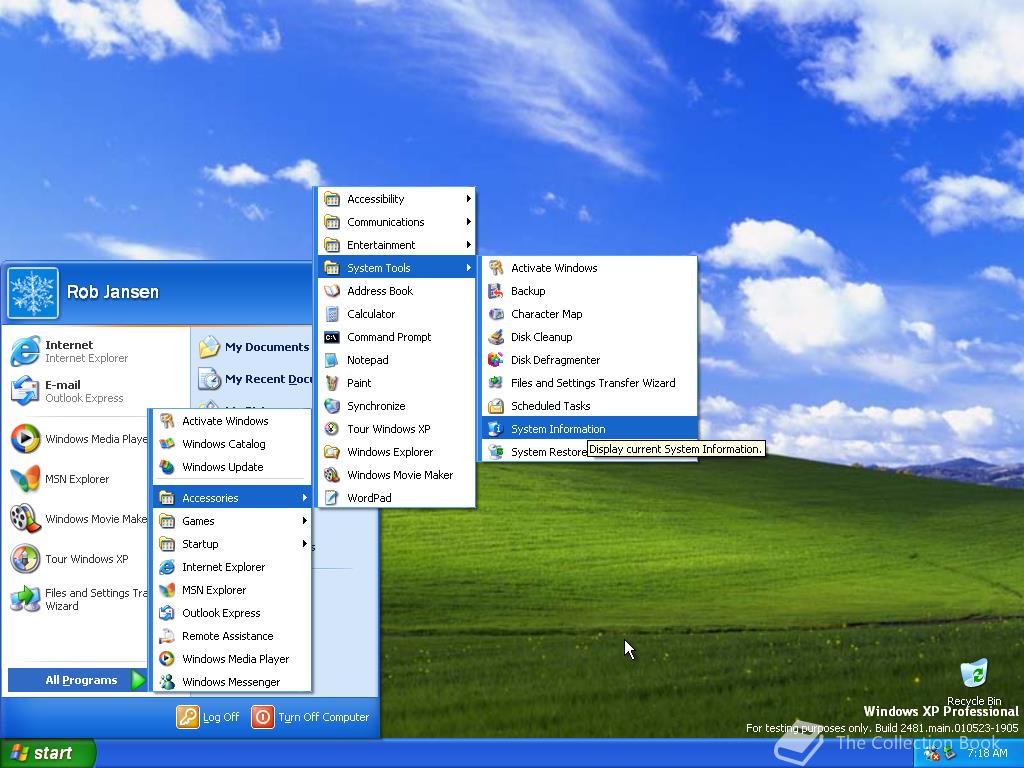Expand the Communications submenu

pyautogui.click(x=396, y=222)
